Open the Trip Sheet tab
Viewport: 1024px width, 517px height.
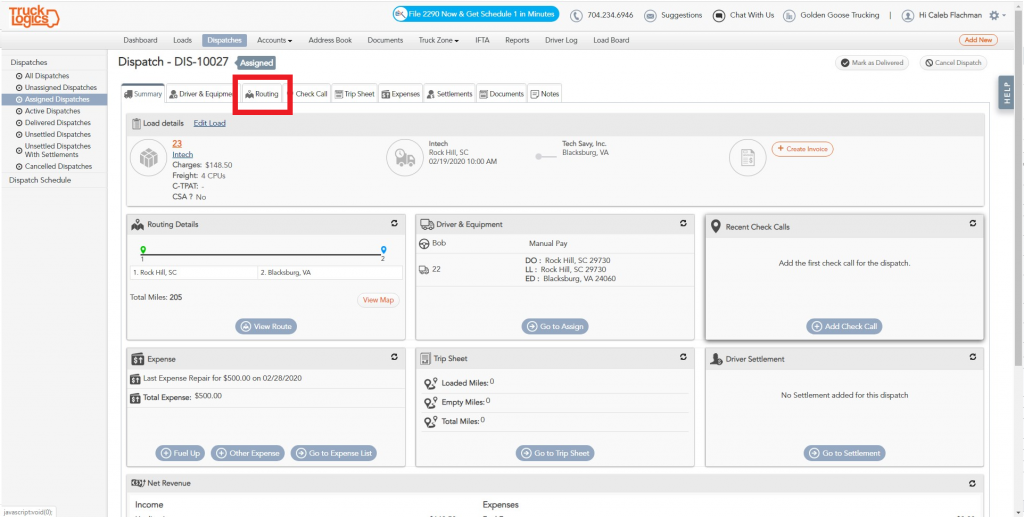click(355, 94)
